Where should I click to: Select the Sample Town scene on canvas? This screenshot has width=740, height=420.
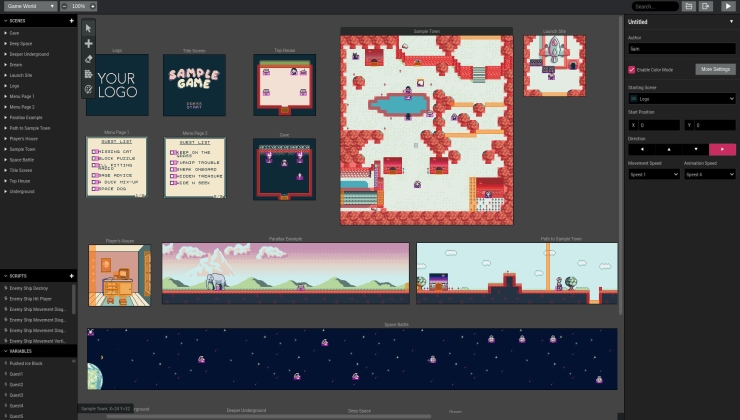(427, 130)
